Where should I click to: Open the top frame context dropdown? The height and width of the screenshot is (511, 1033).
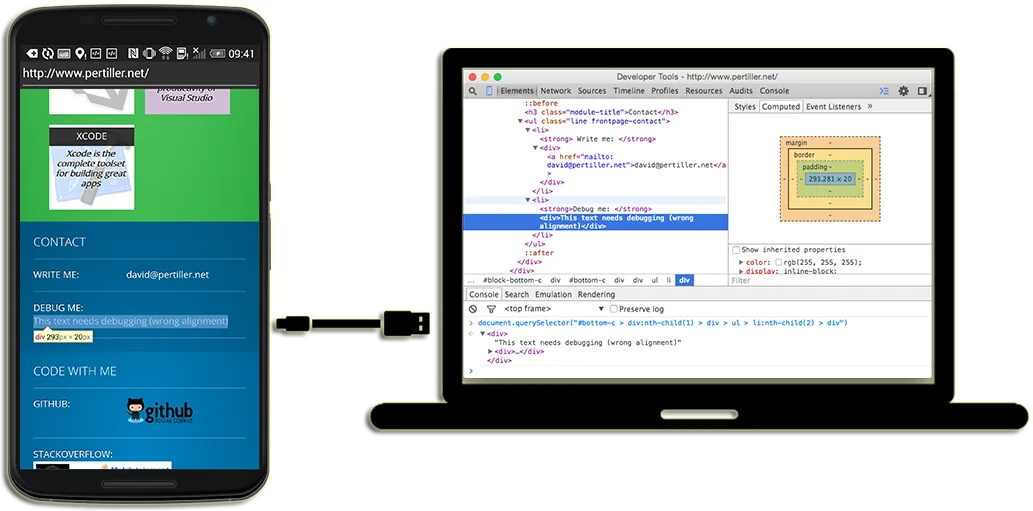tap(554, 309)
